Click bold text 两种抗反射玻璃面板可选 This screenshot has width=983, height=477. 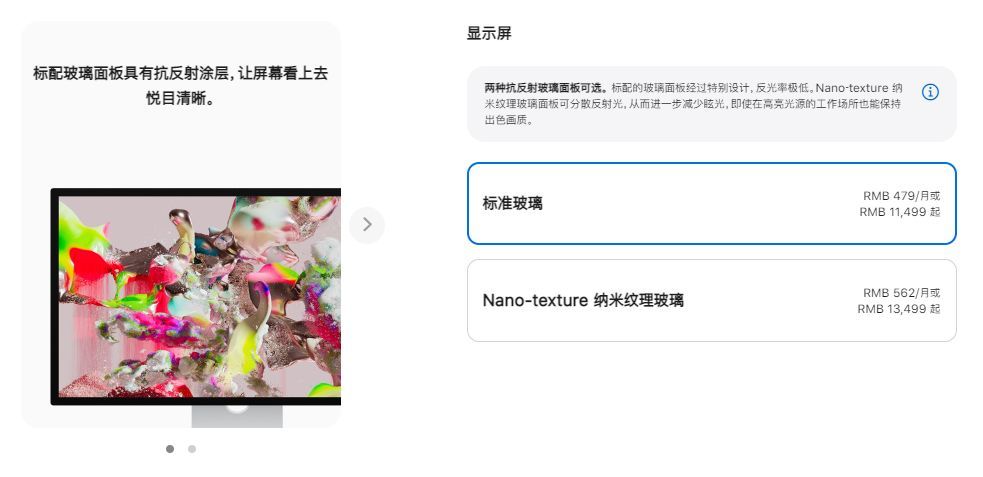[x=546, y=88]
